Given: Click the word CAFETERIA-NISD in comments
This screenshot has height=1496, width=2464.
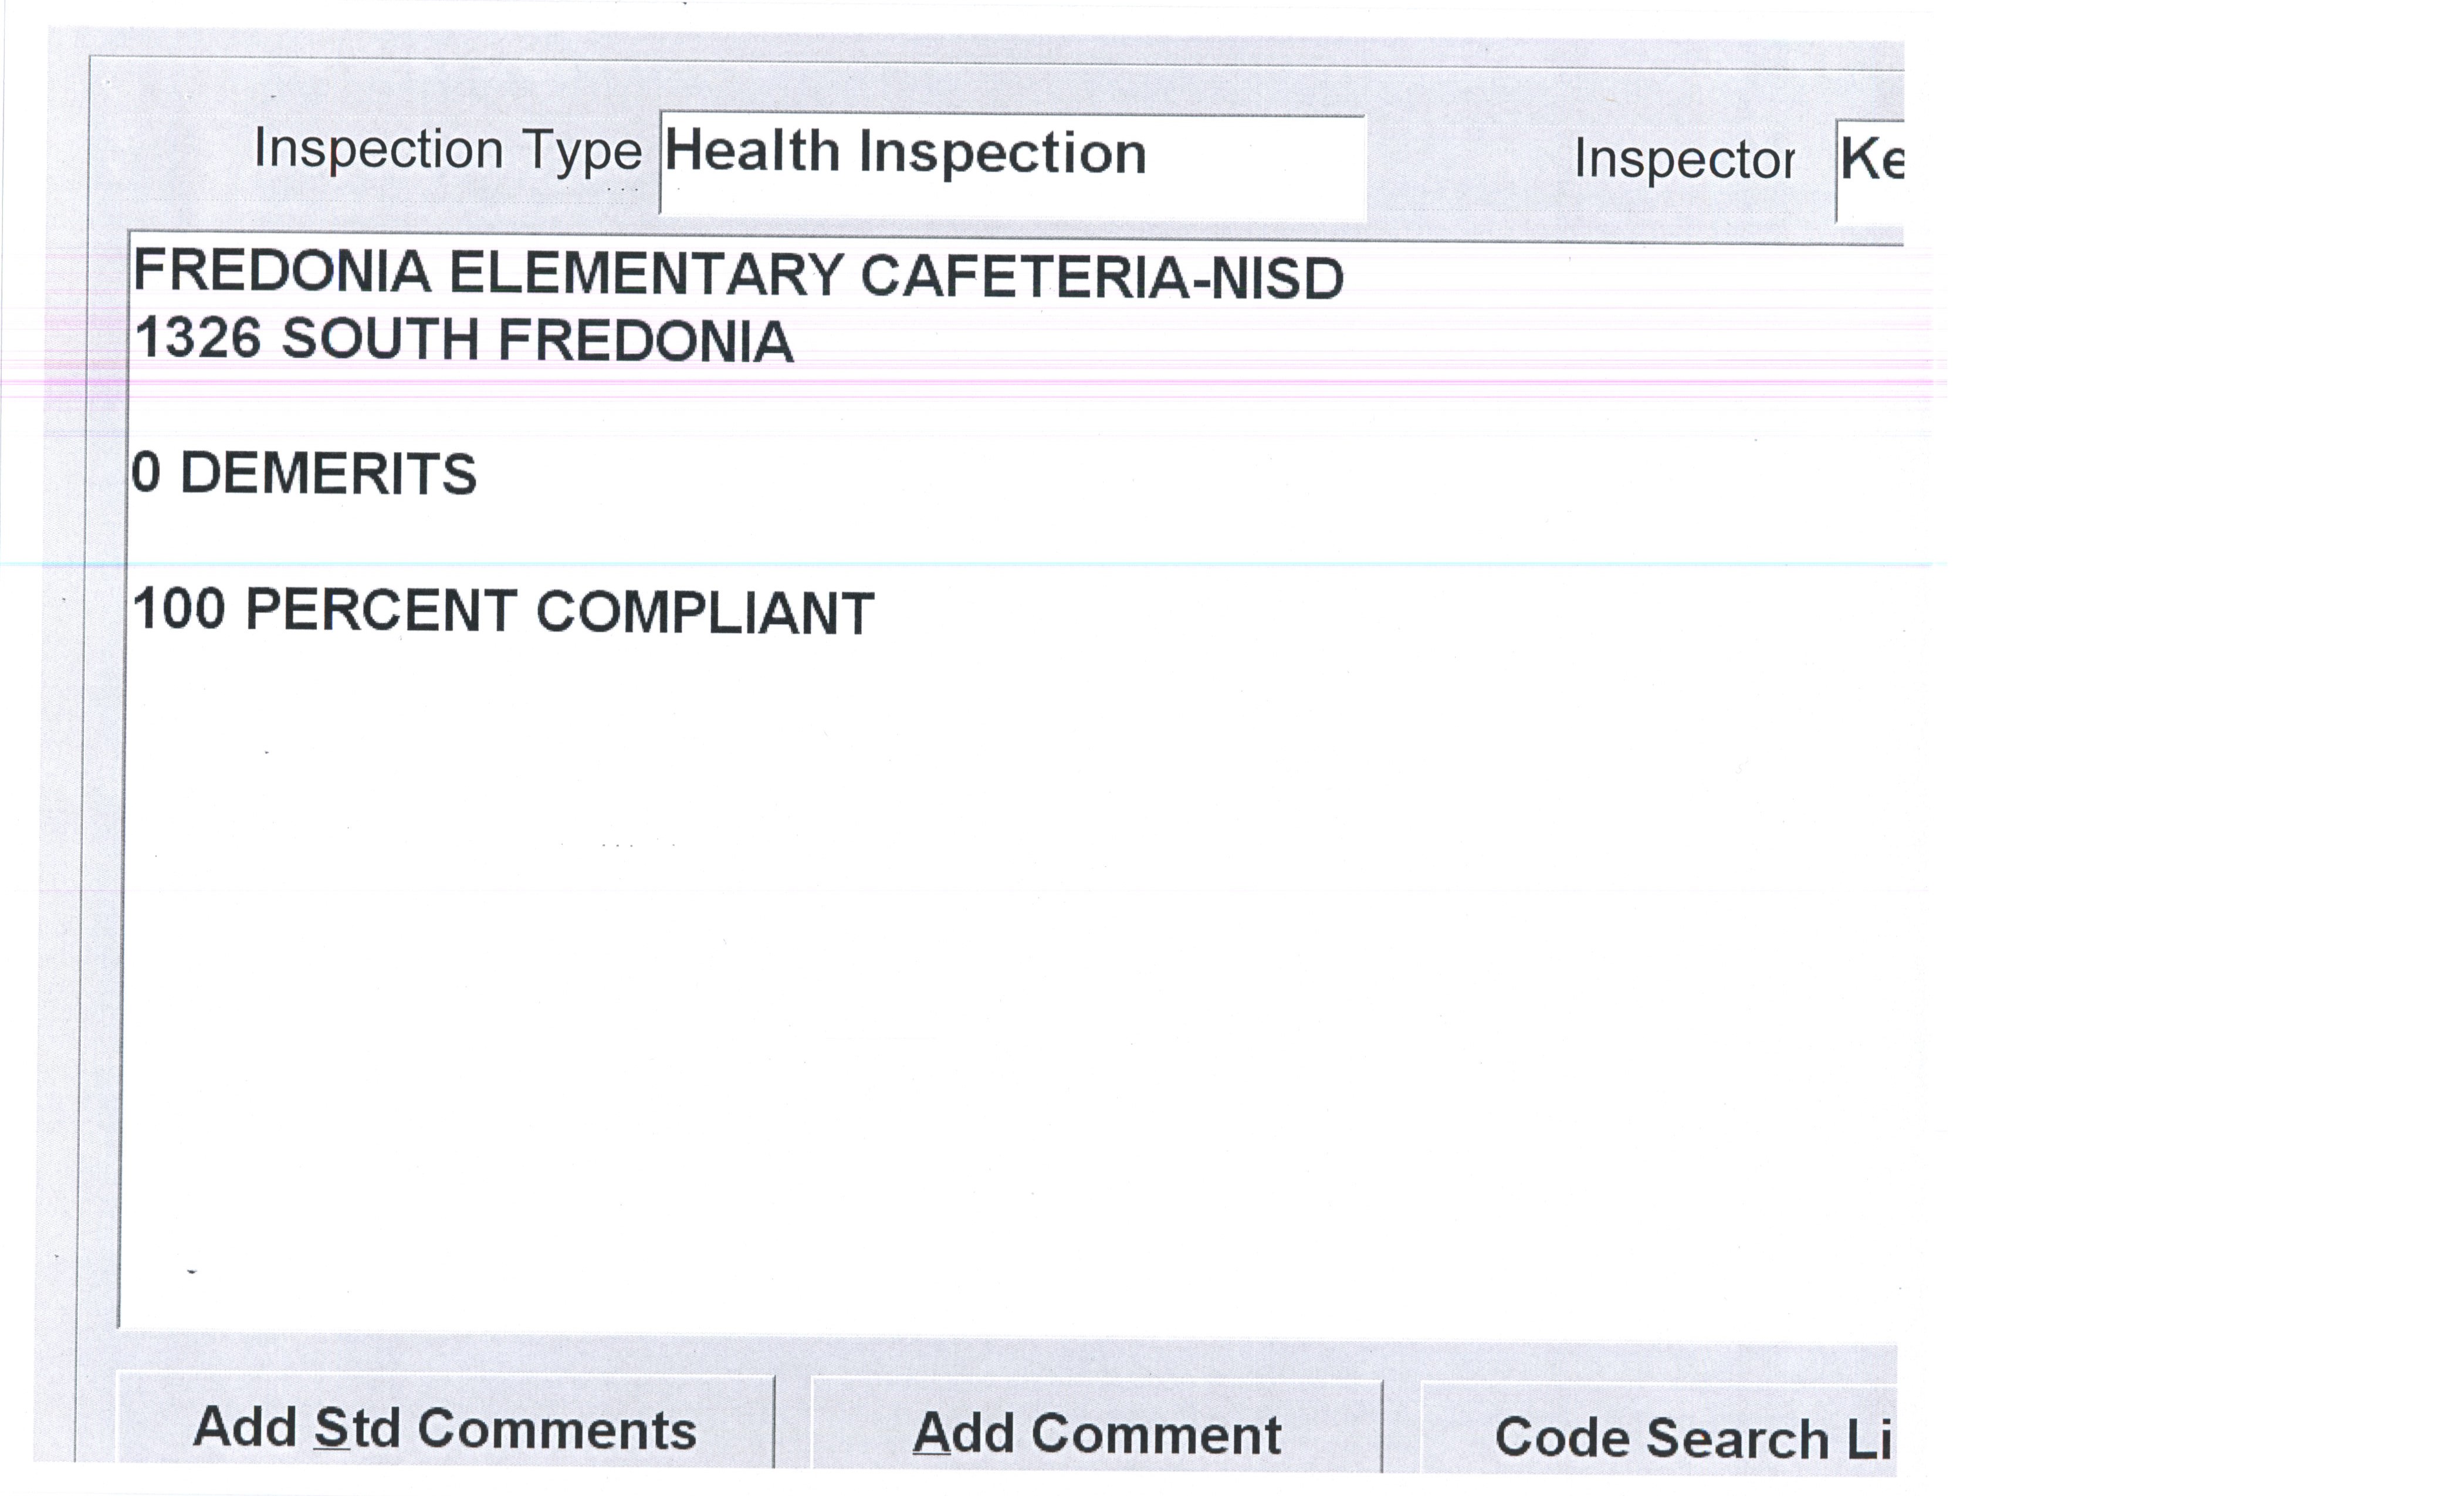Looking at the screenshot, I should click(1102, 277).
